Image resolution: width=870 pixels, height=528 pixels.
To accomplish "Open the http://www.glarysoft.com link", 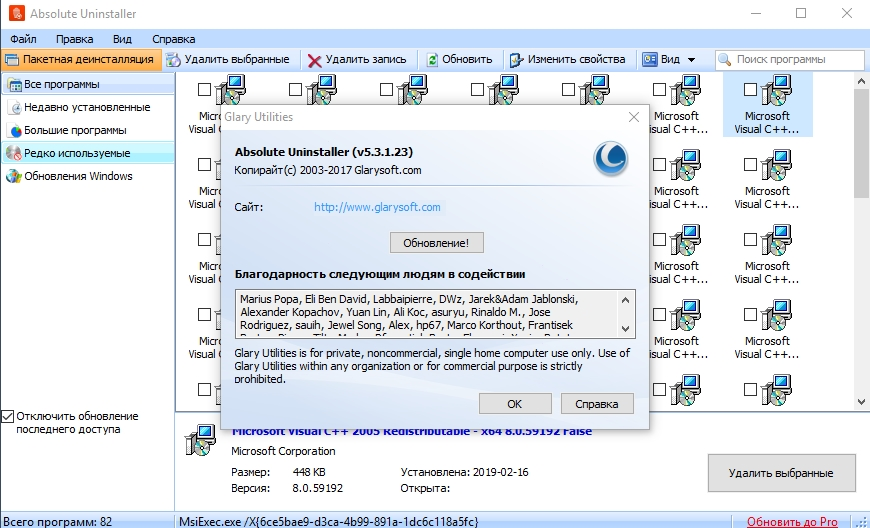I will pos(377,207).
